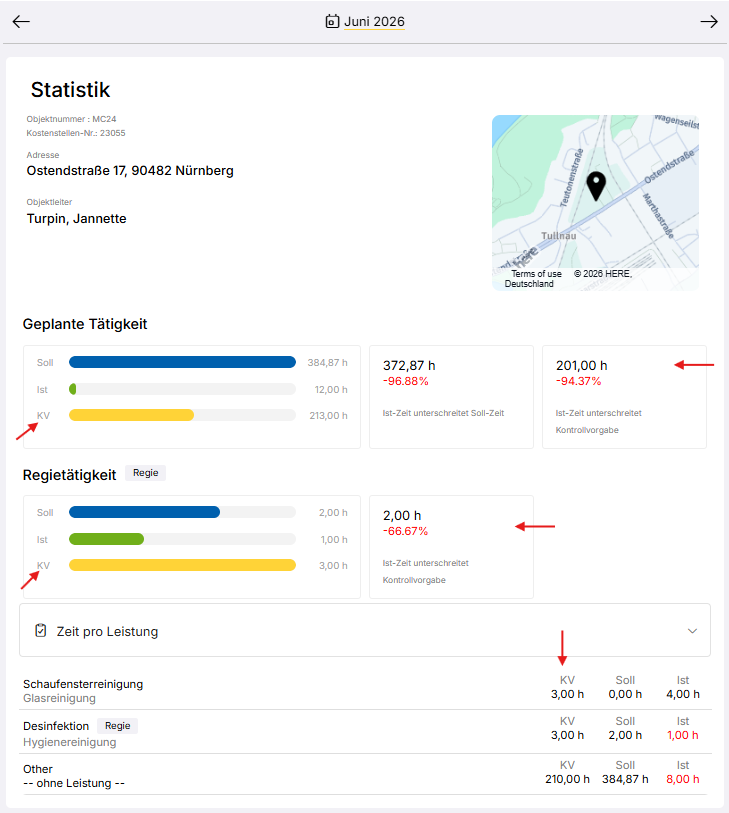Select the 201,00 h Kontrollvorgabe card
Viewport: 729px width, 813px height.
[x=624, y=397]
